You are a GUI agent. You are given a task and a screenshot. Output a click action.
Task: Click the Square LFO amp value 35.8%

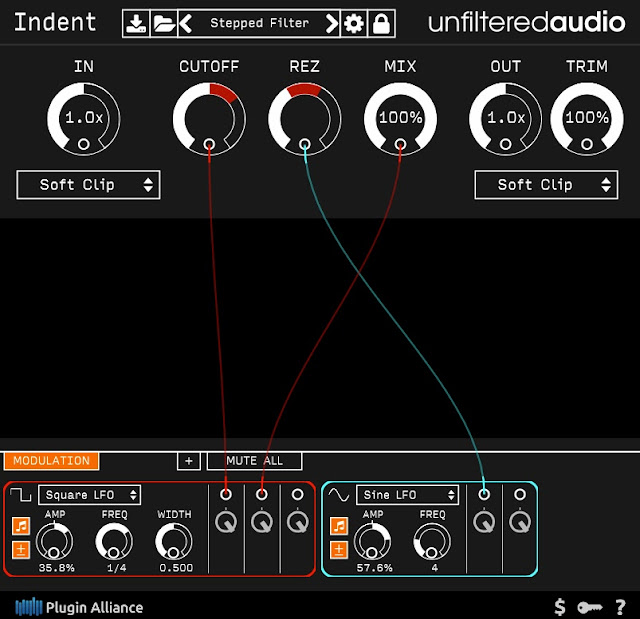pyautogui.click(x=56, y=568)
